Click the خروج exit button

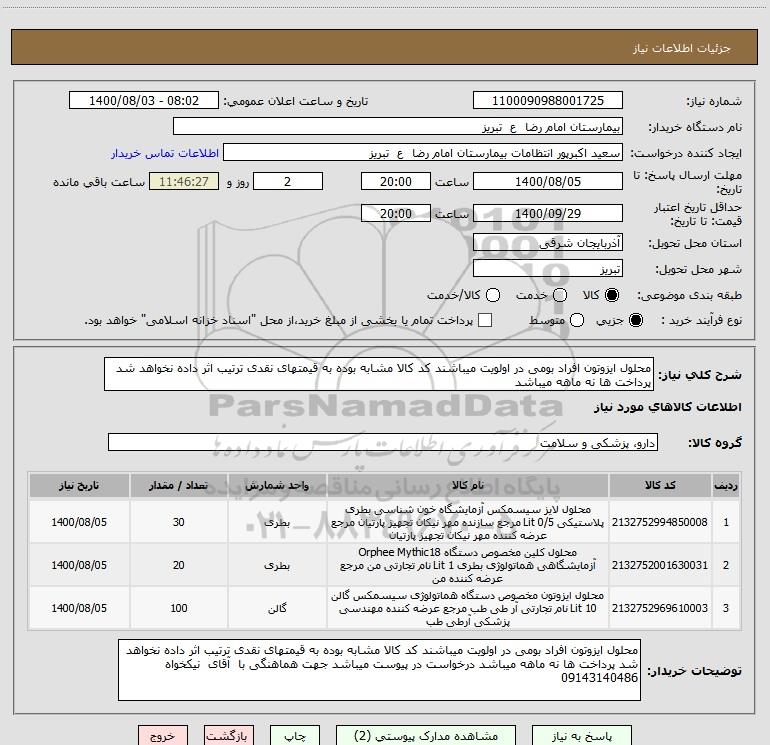[163, 736]
